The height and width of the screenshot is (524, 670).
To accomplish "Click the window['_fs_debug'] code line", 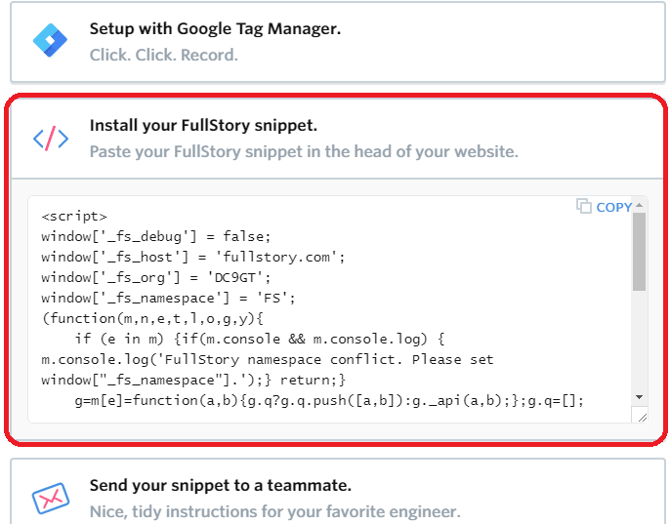I will click(156, 236).
